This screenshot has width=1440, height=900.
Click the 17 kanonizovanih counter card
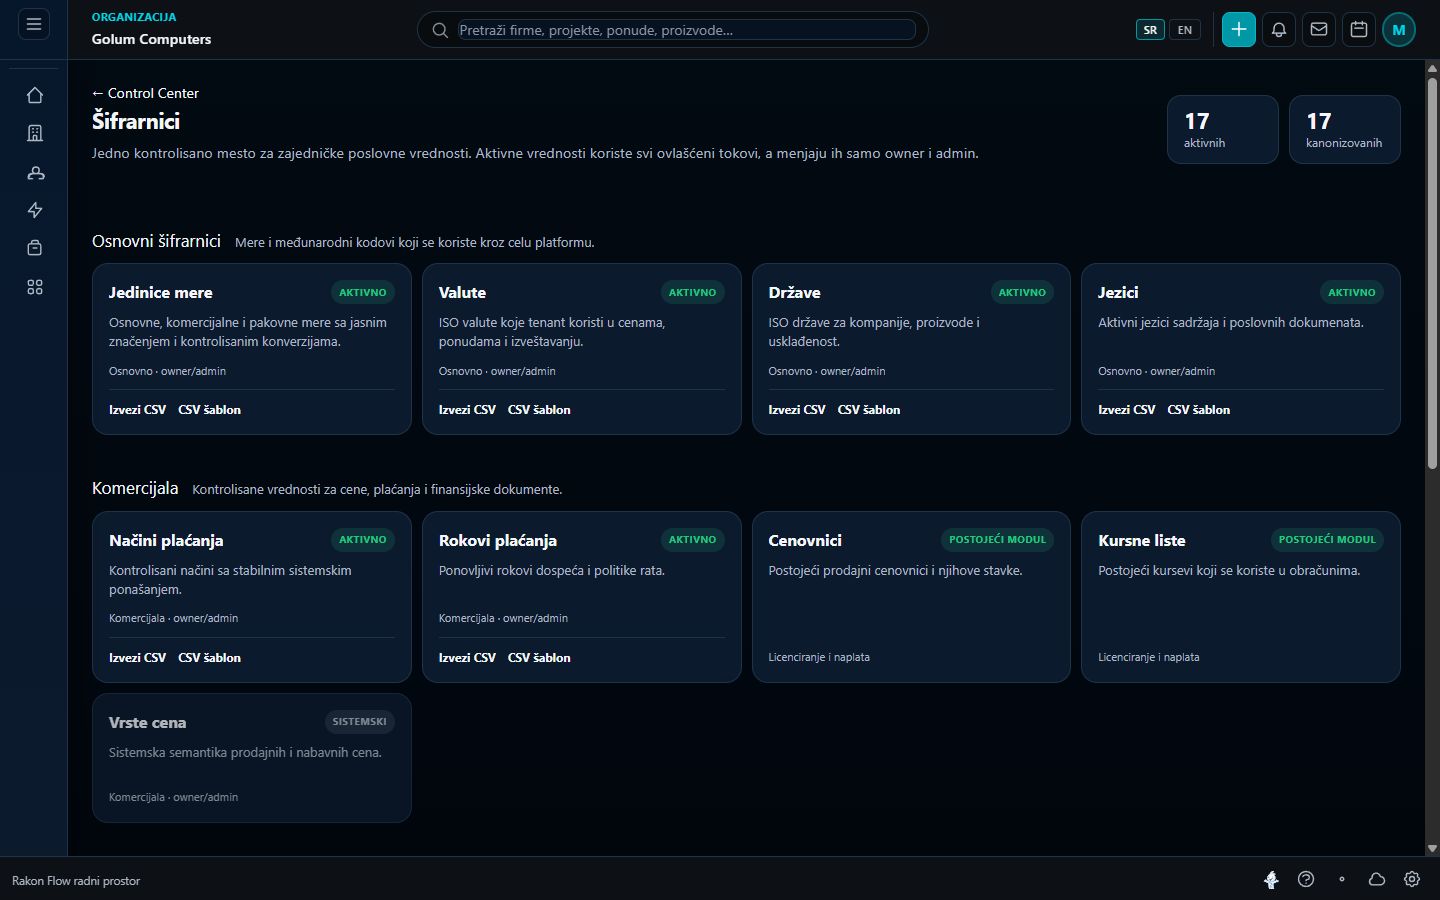click(x=1345, y=129)
